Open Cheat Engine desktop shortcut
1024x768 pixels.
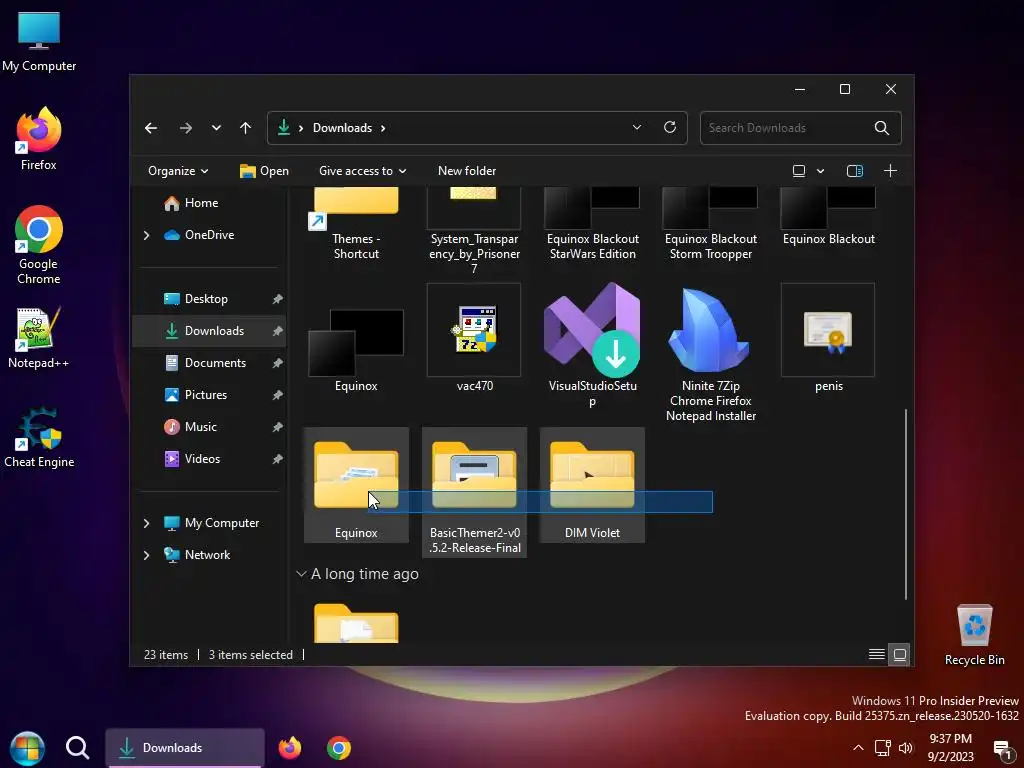pos(39,438)
